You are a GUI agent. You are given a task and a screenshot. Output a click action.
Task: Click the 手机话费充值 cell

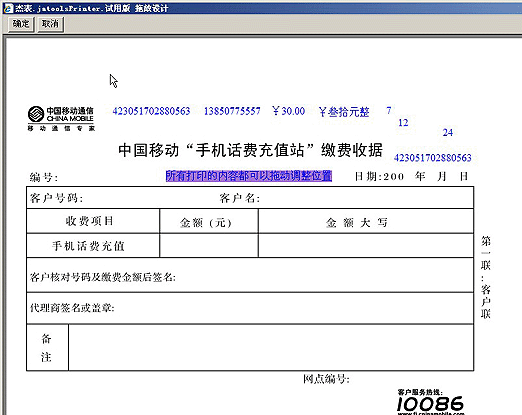coord(93,246)
